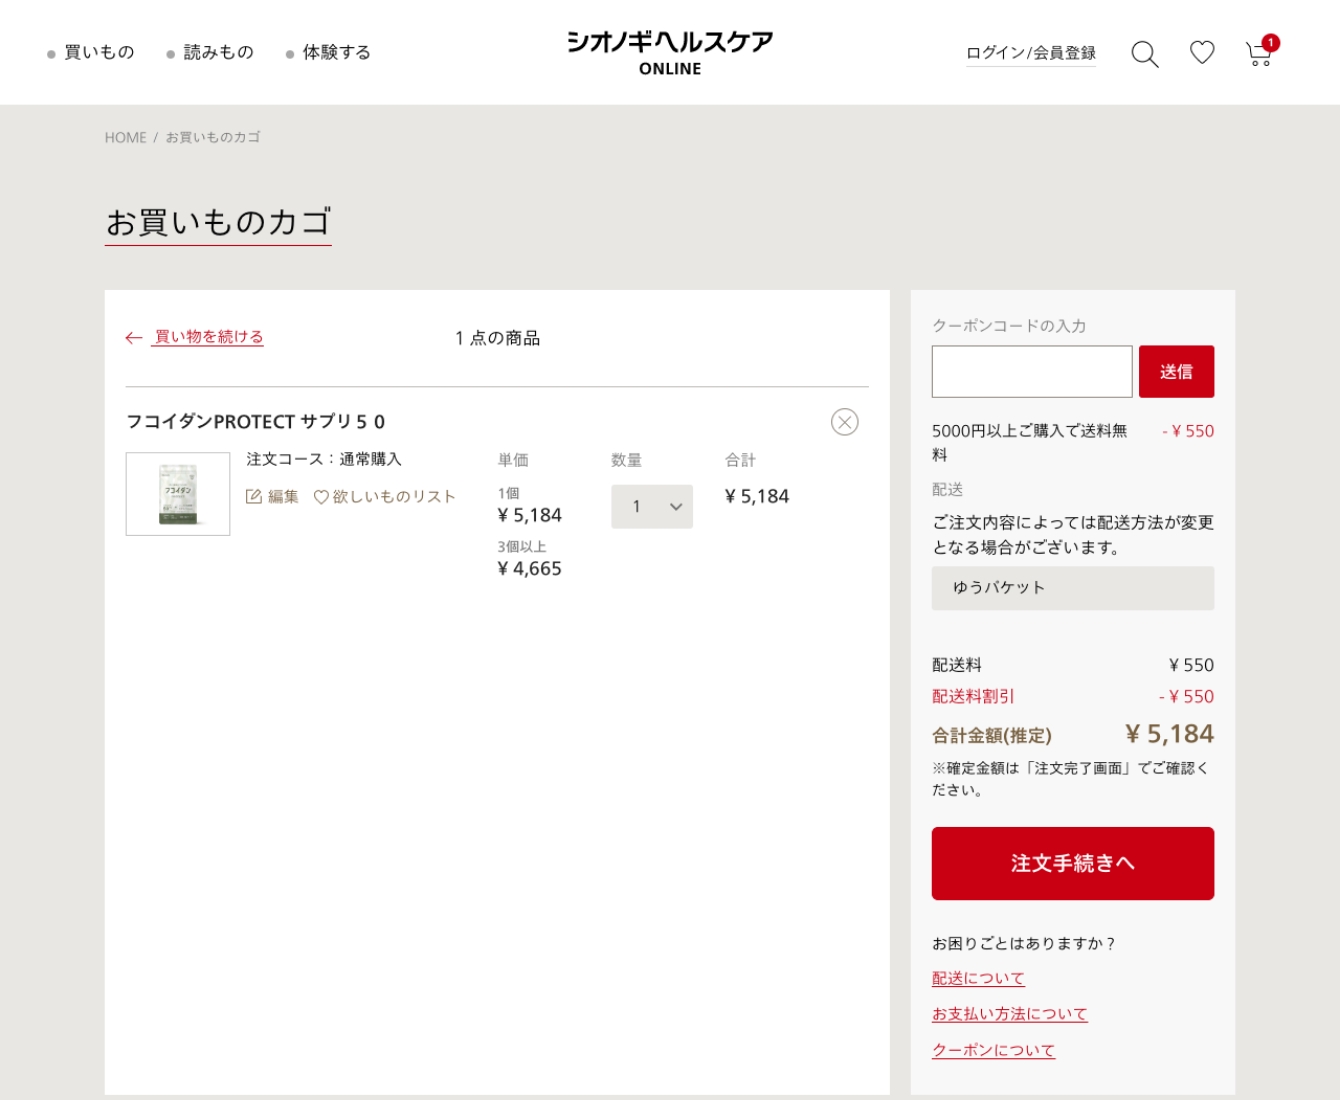Submit coupon with 送信 button
This screenshot has width=1340, height=1100.
pyautogui.click(x=1177, y=372)
